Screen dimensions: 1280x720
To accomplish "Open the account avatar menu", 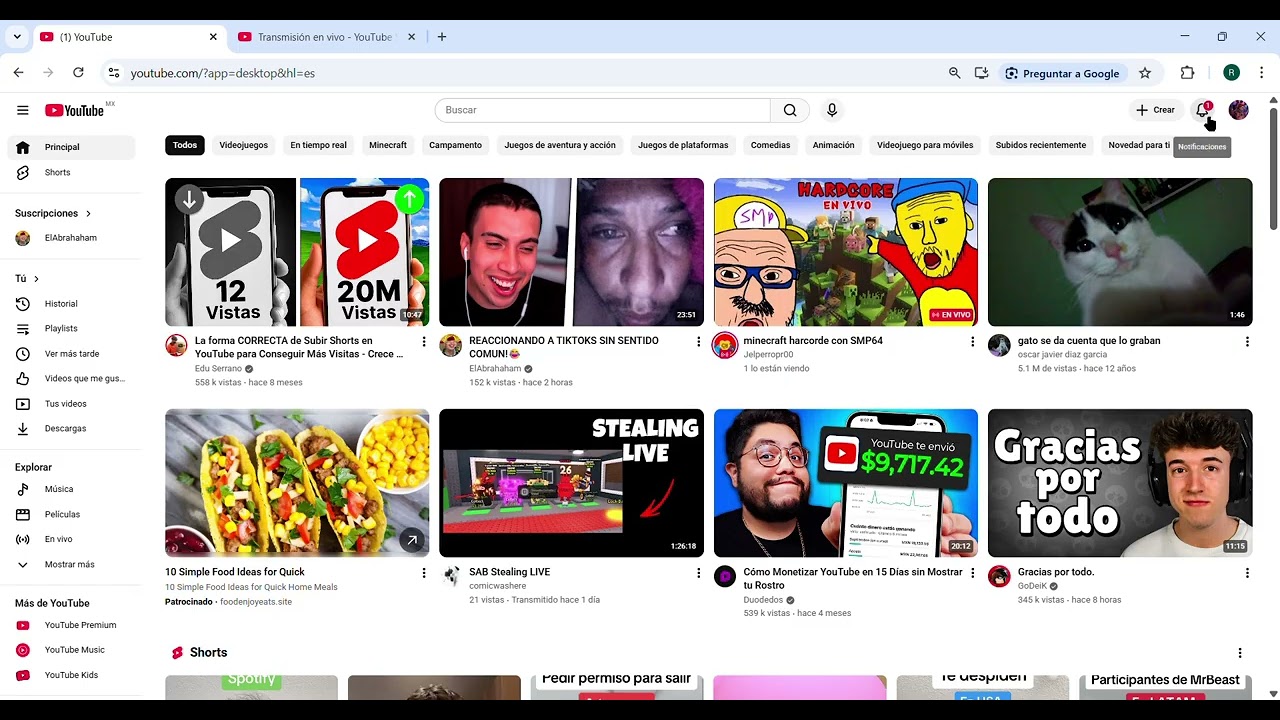I will click(1238, 110).
